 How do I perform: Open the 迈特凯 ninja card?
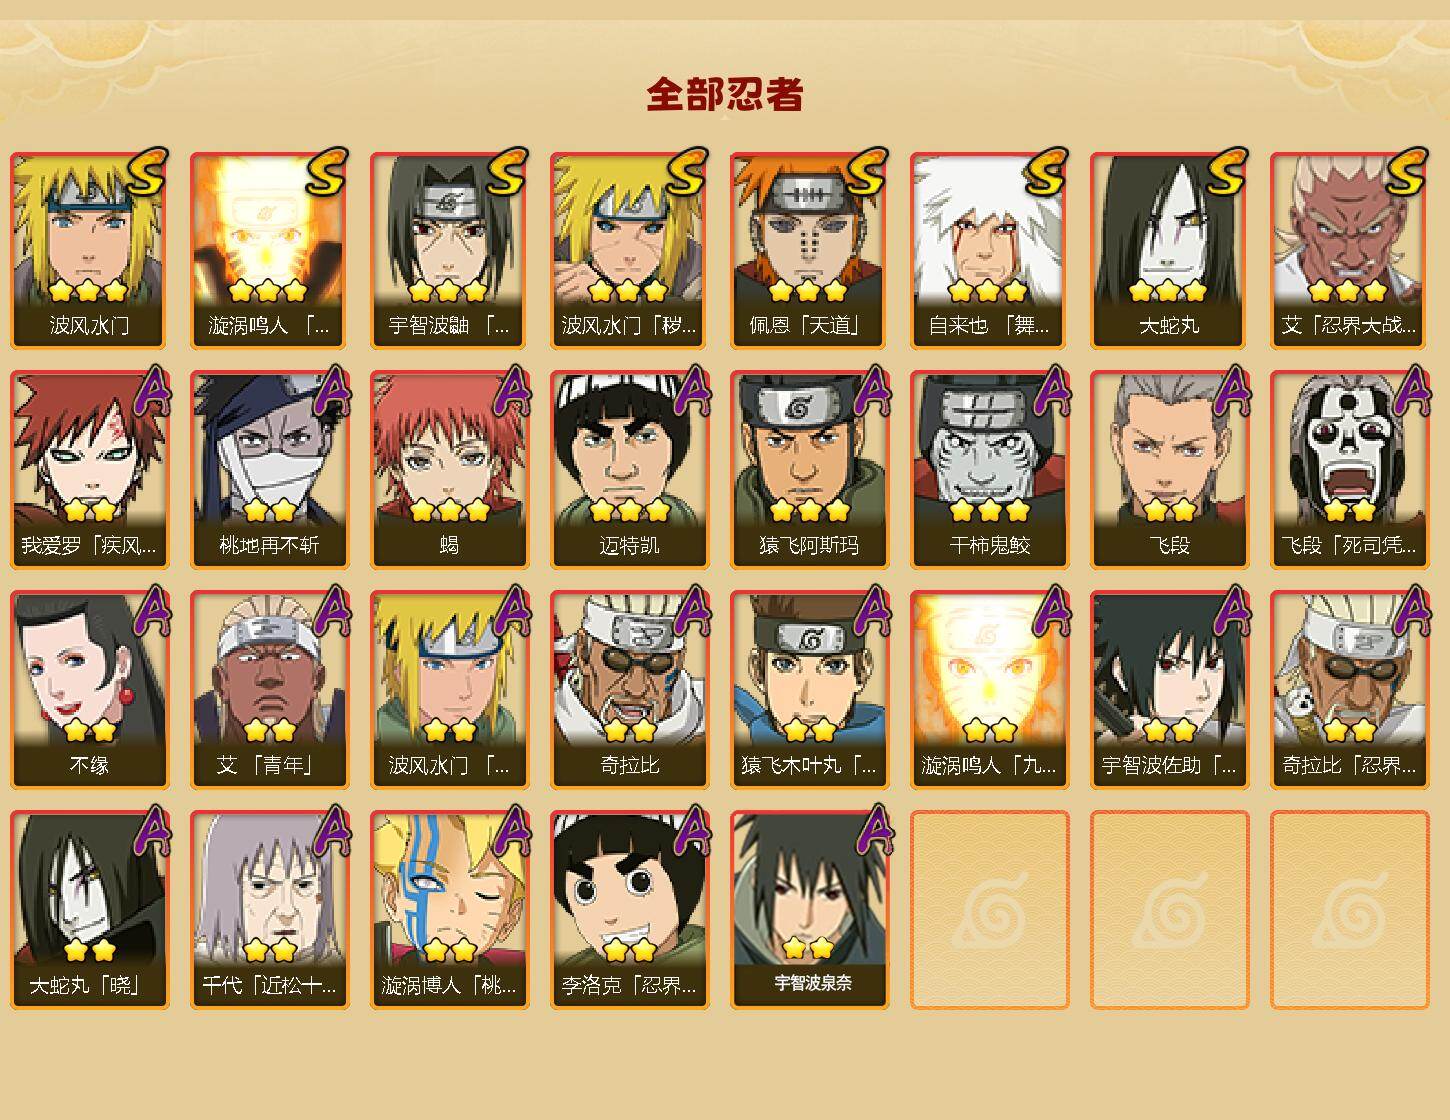(x=629, y=470)
